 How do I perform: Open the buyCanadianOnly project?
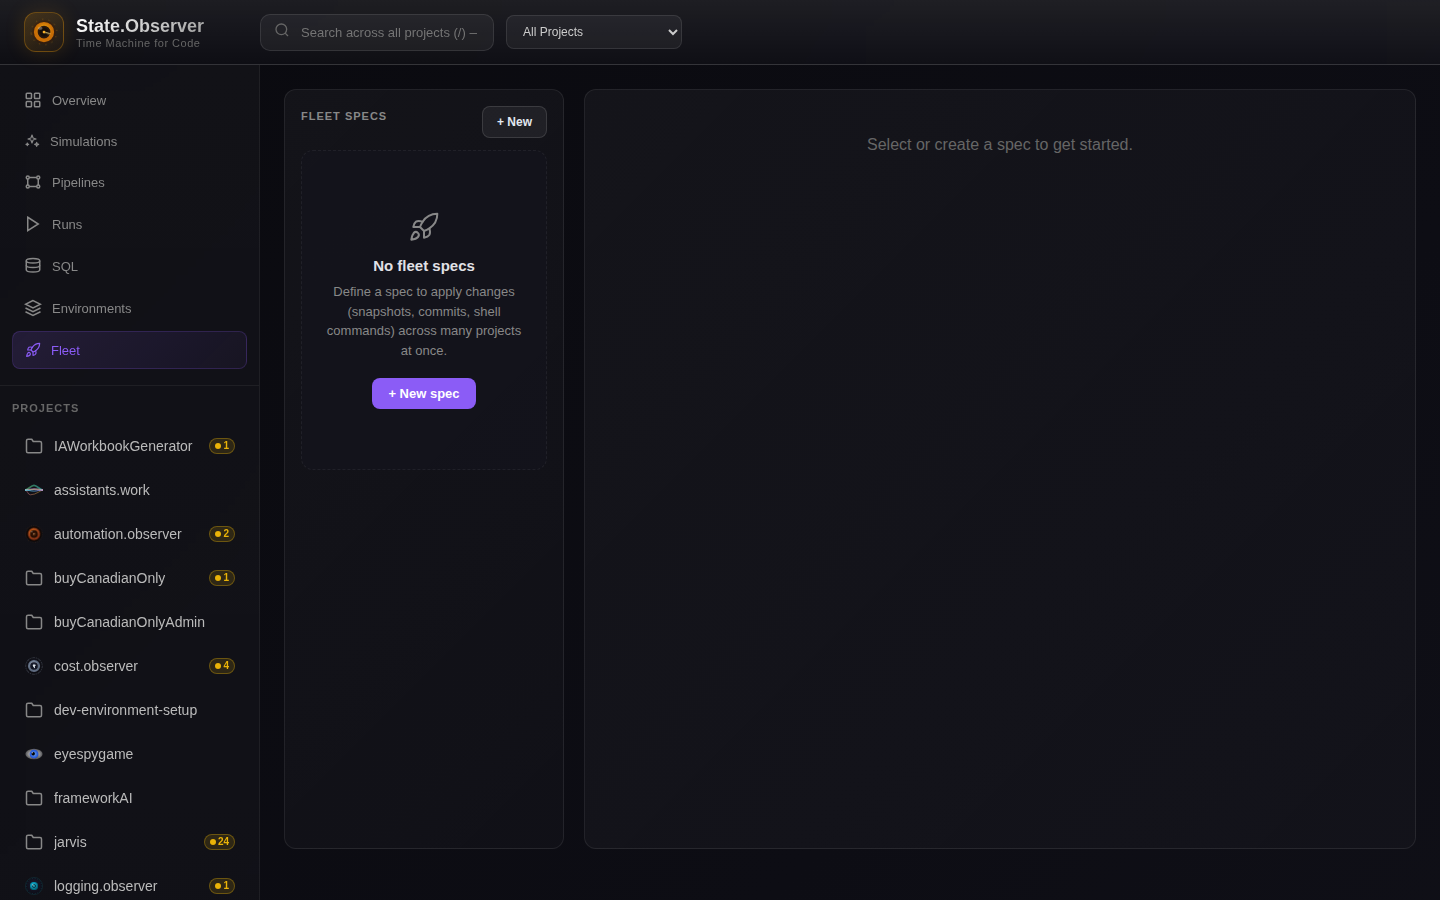130,578
